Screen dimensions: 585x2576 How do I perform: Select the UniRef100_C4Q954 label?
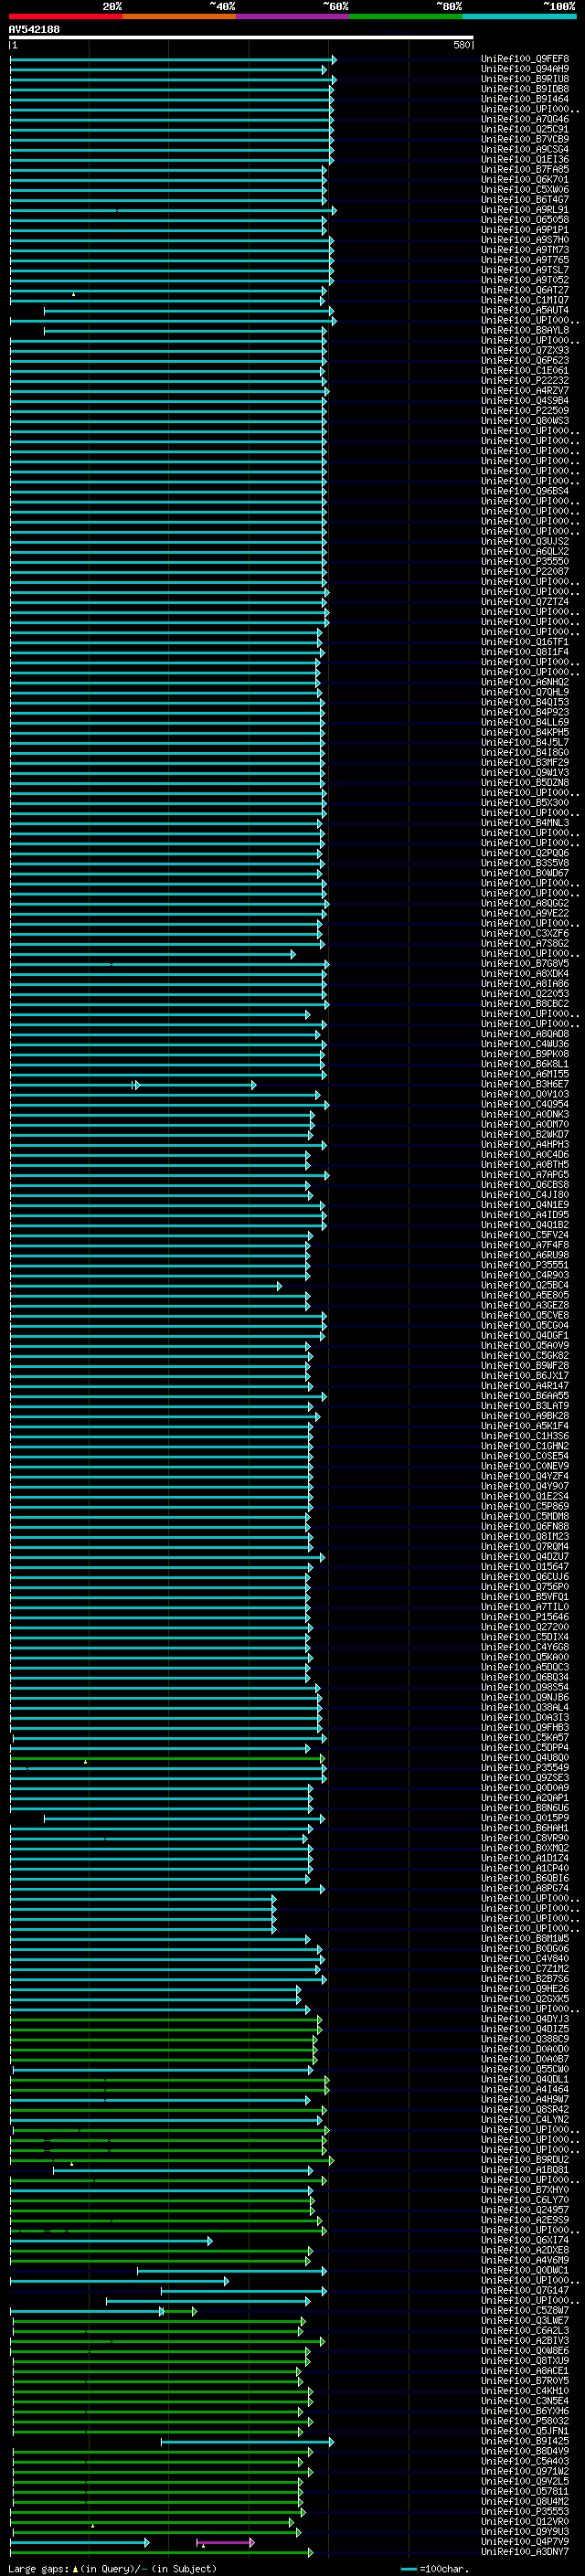525,1104
